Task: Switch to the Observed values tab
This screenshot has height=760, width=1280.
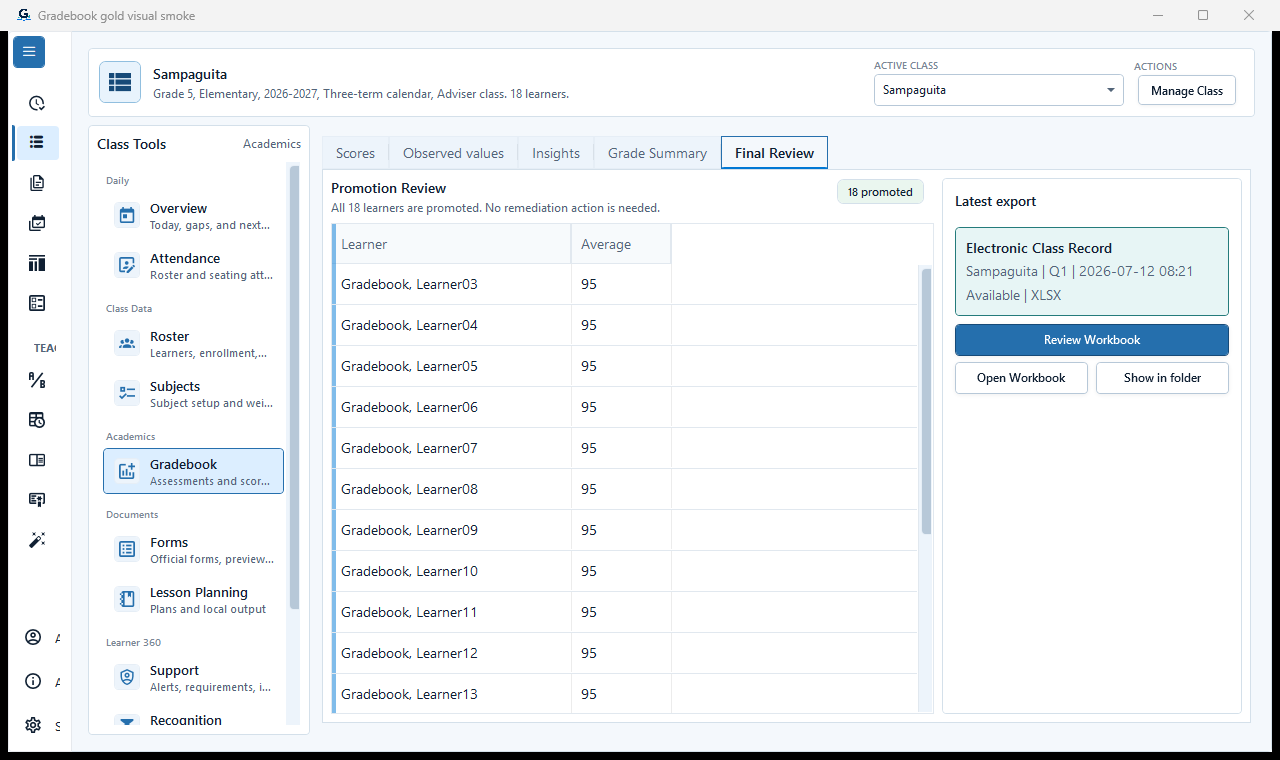Action: coord(453,153)
